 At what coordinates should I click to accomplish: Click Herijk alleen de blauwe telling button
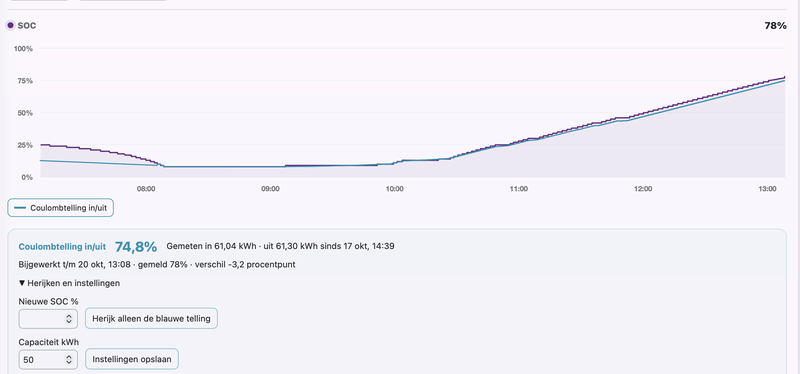click(151, 318)
